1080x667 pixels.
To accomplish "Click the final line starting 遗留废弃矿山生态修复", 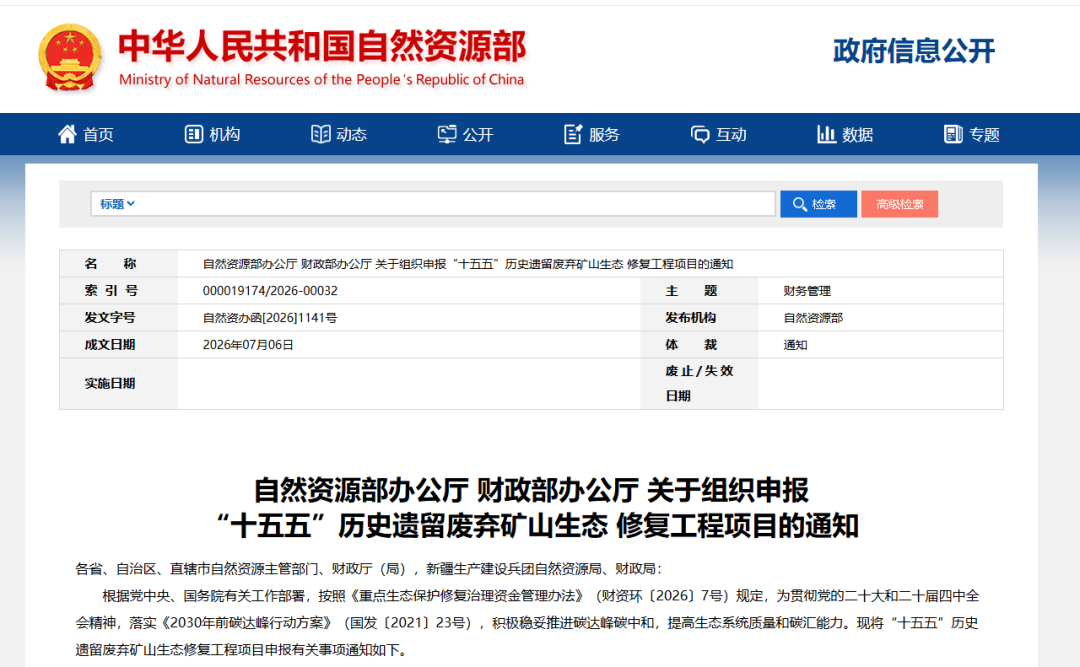I will (241, 650).
